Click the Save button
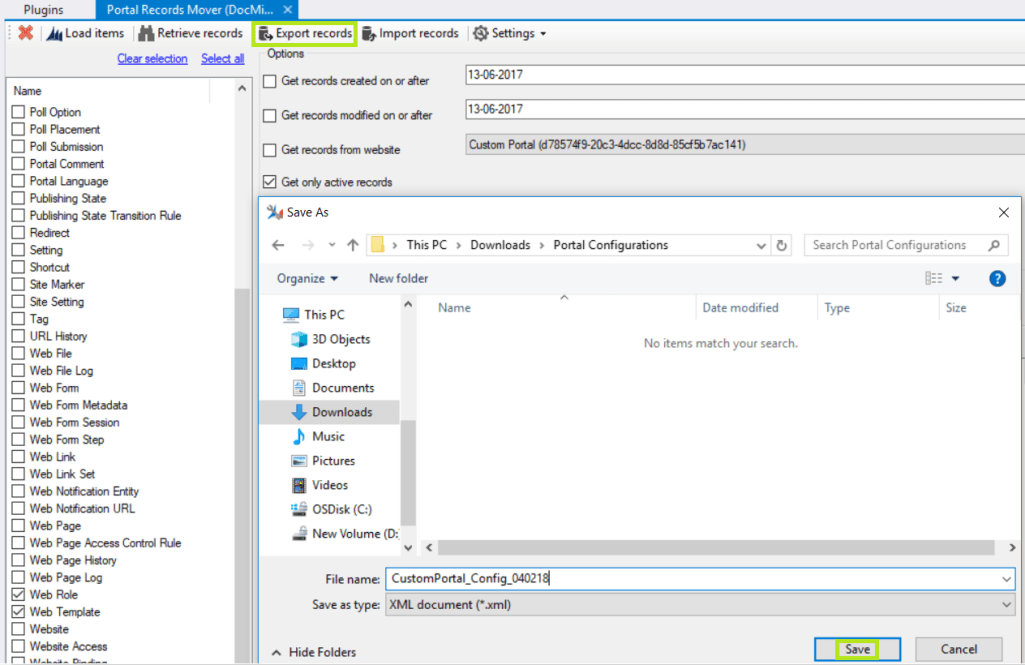The height and width of the screenshot is (665, 1025). click(856, 648)
